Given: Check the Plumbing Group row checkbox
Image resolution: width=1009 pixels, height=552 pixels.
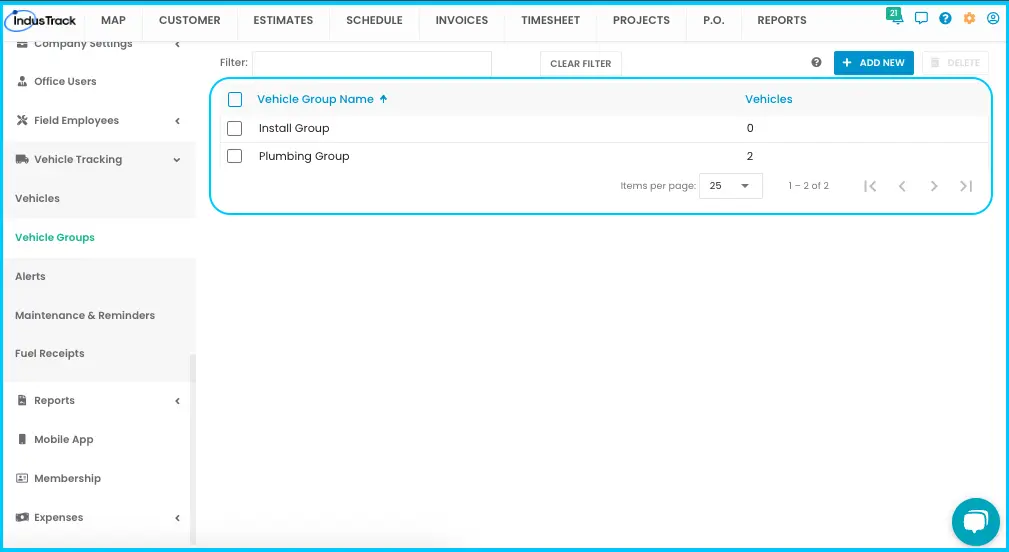Looking at the screenshot, I should [x=235, y=156].
